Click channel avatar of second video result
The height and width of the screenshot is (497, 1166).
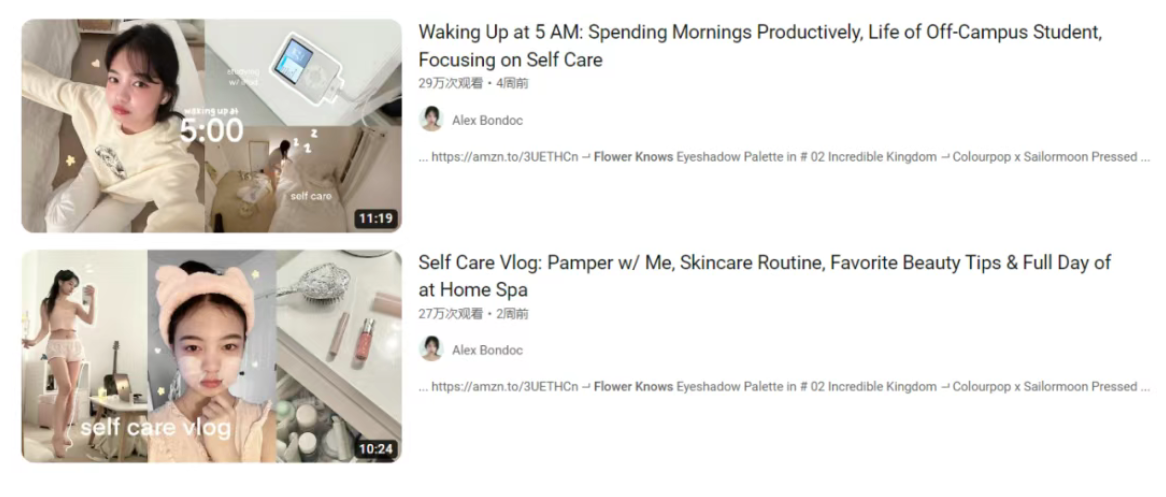point(431,349)
